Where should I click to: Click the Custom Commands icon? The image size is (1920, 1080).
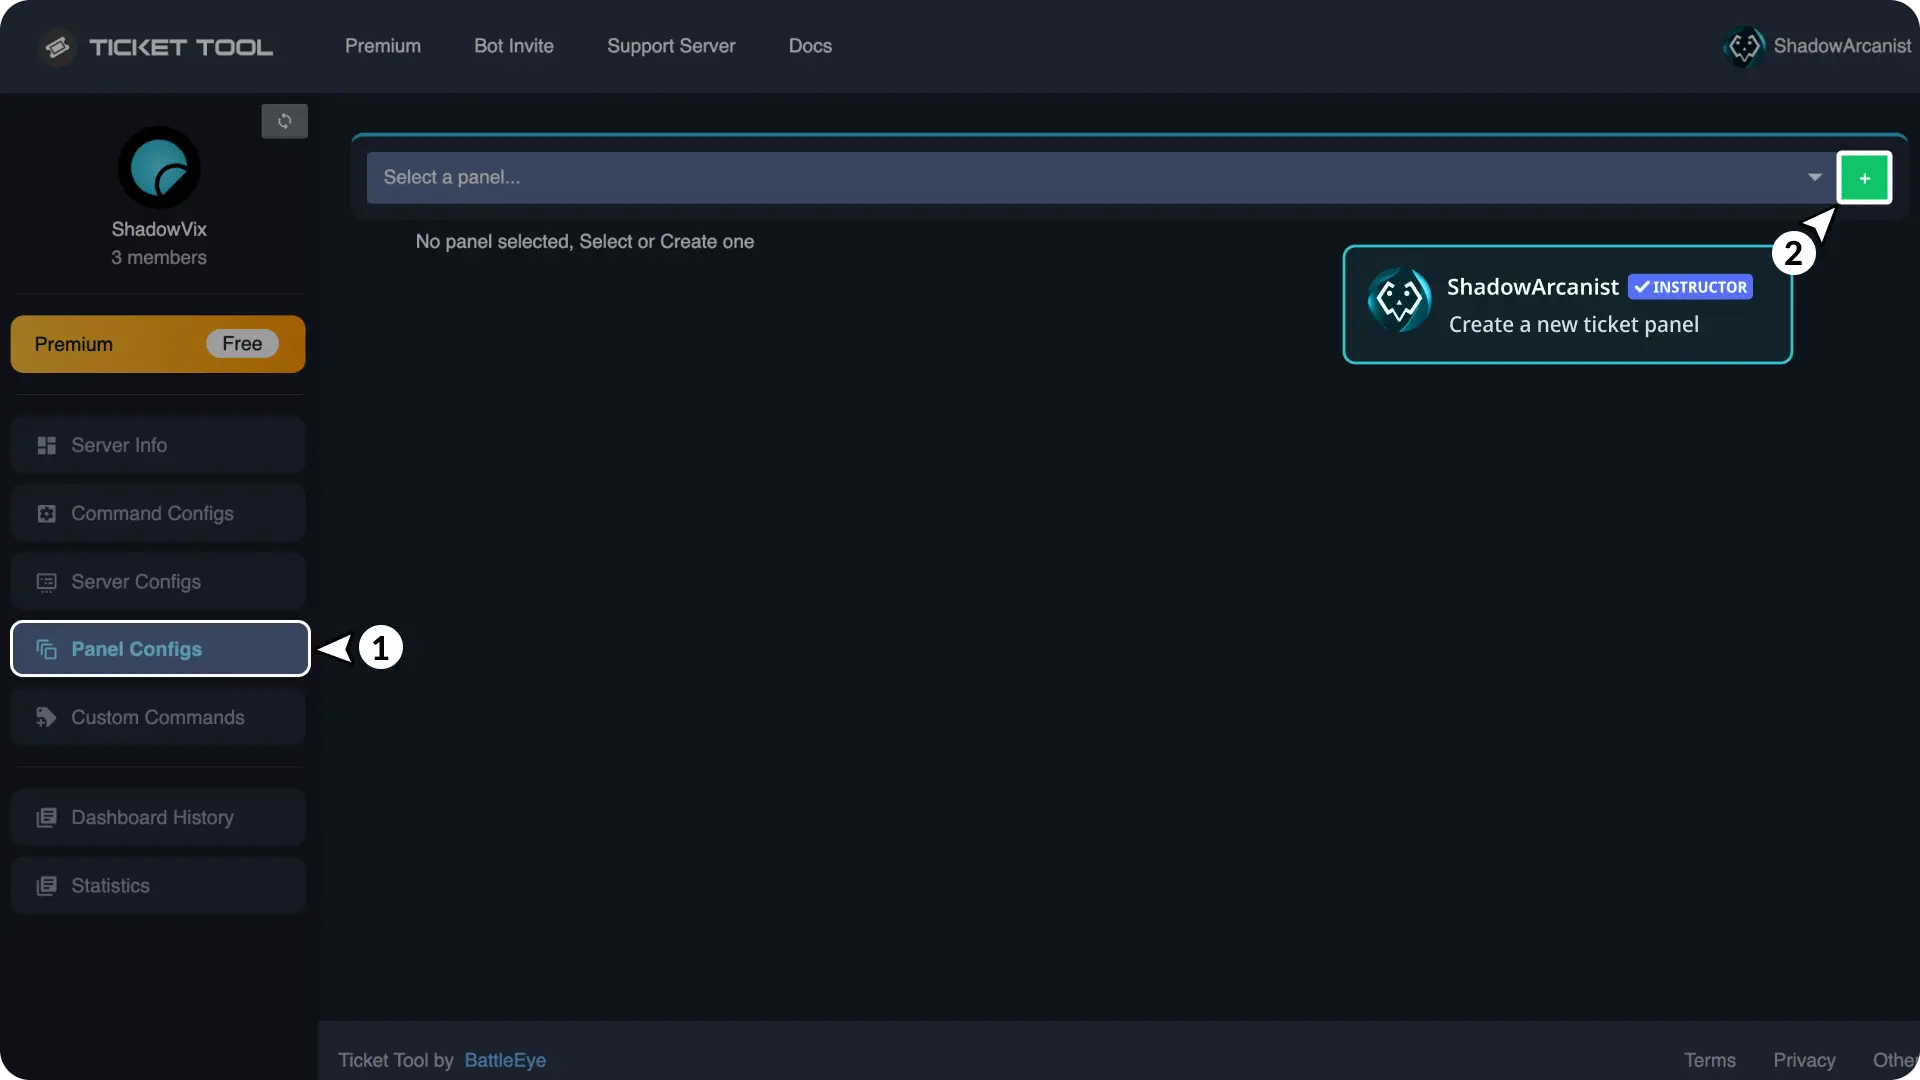(x=46, y=717)
